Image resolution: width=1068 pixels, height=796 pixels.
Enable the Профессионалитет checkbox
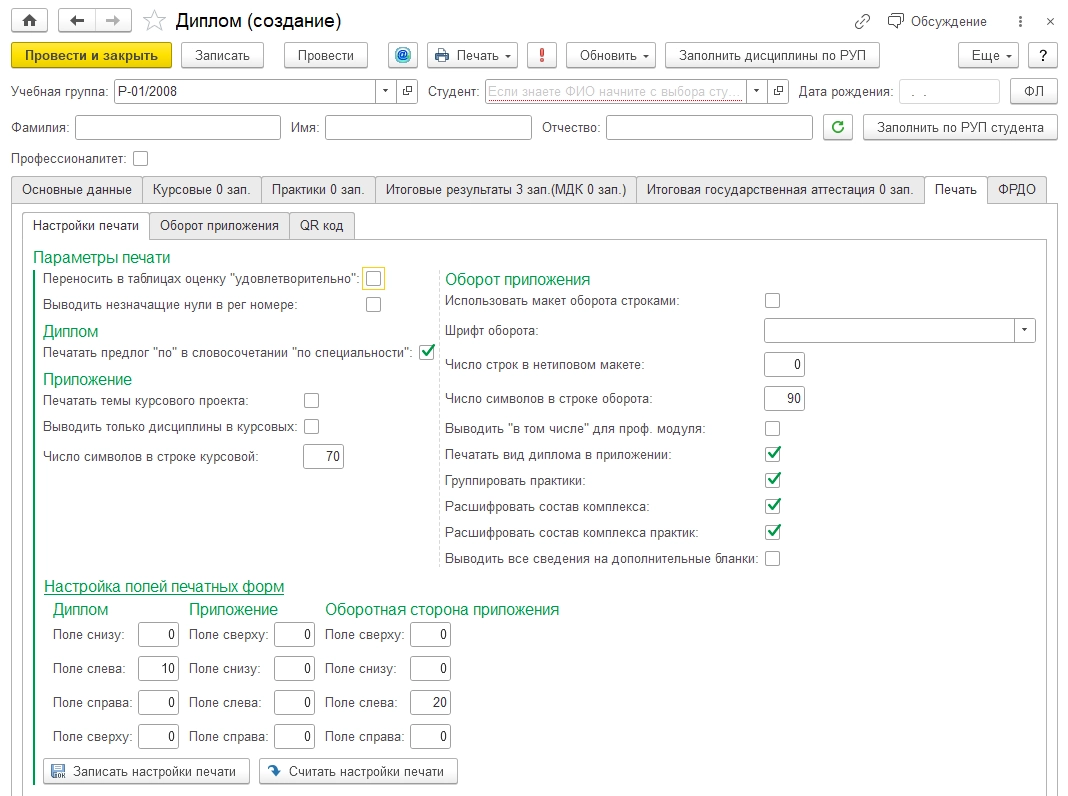[140, 159]
